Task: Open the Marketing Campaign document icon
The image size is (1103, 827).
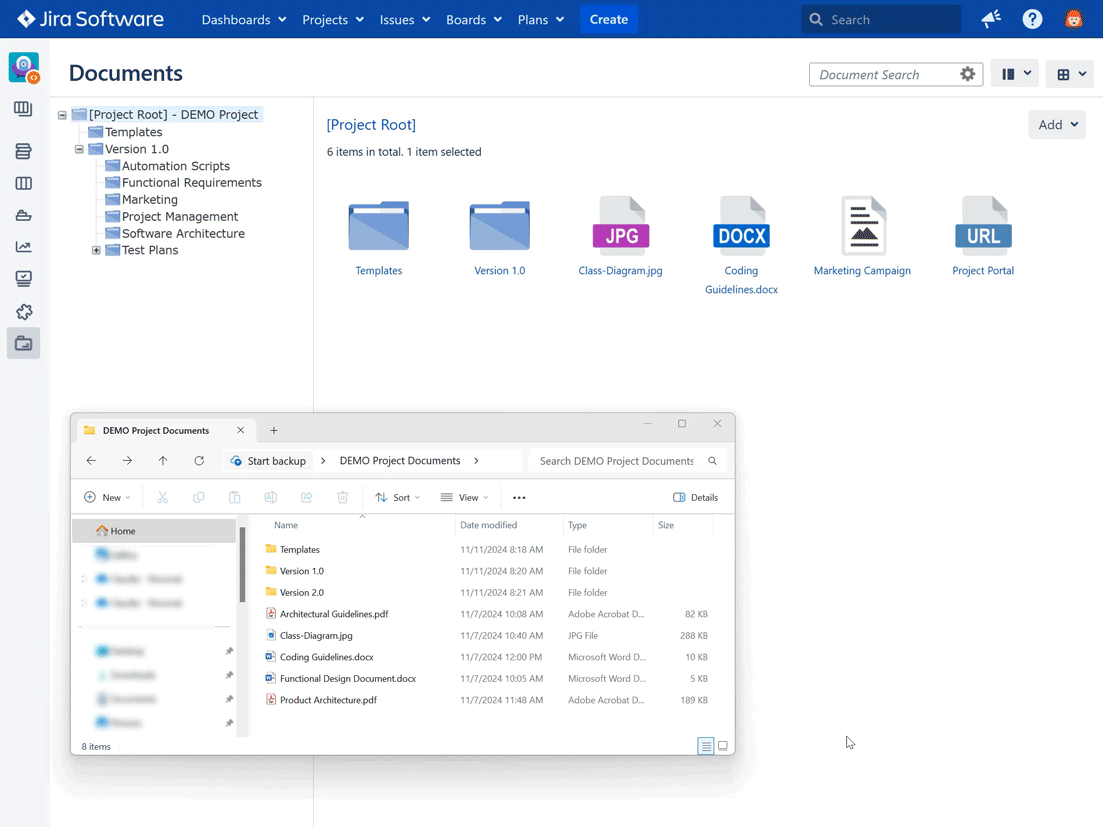Action: pyautogui.click(x=862, y=226)
